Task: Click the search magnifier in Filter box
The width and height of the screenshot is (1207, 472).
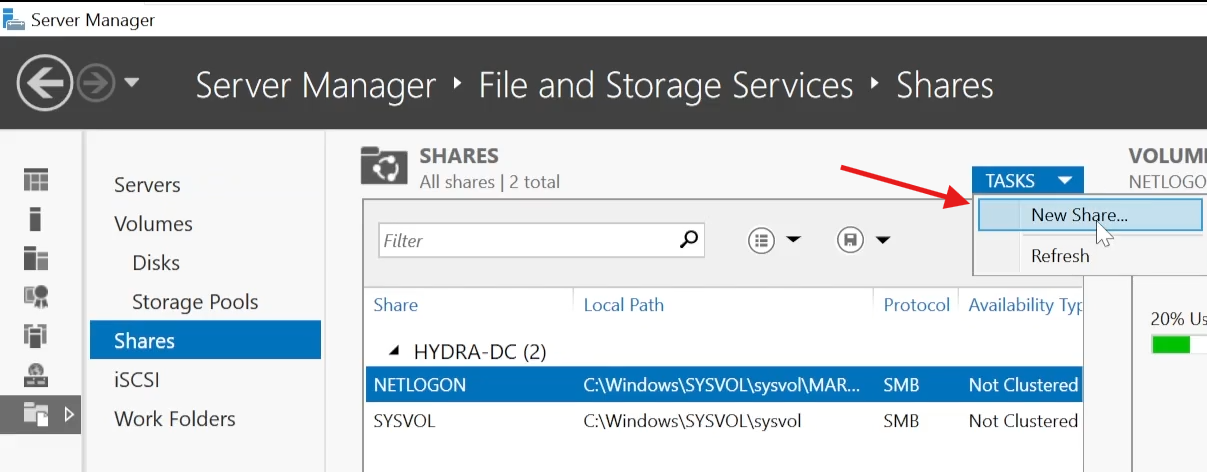Action: tap(688, 240)
